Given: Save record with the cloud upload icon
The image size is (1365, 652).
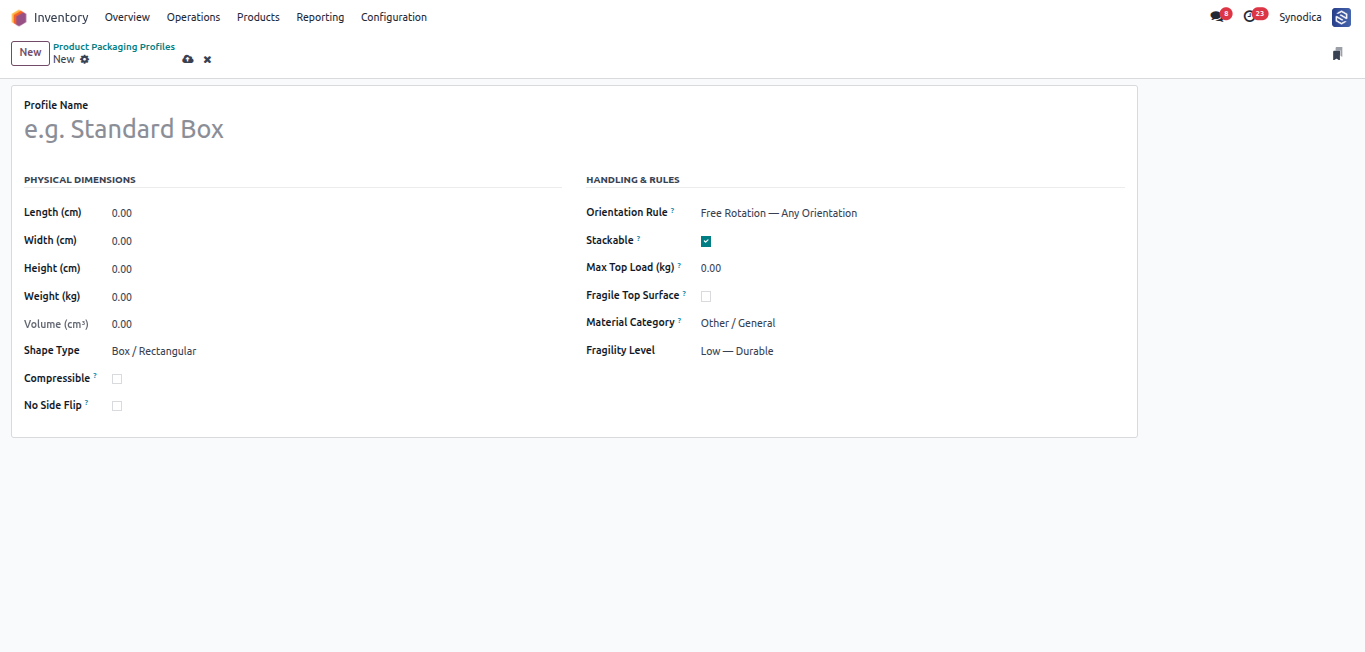Looking at the screenshot, I should coord(188,60).
